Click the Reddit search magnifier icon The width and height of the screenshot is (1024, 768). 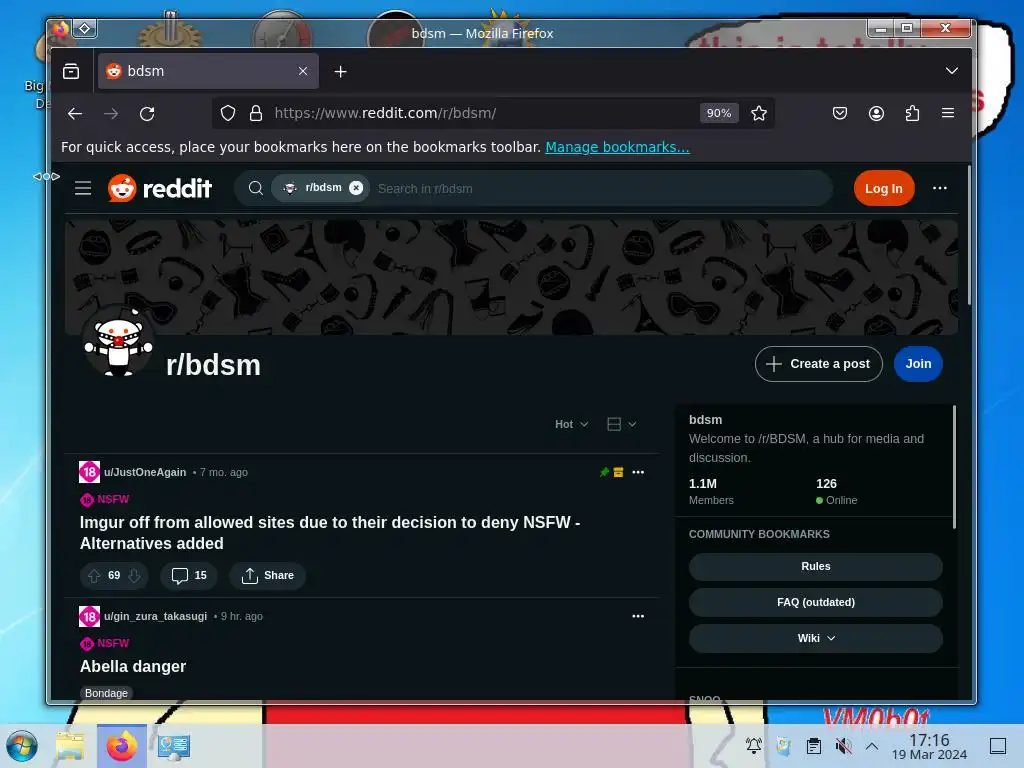(x=256, y=188)
